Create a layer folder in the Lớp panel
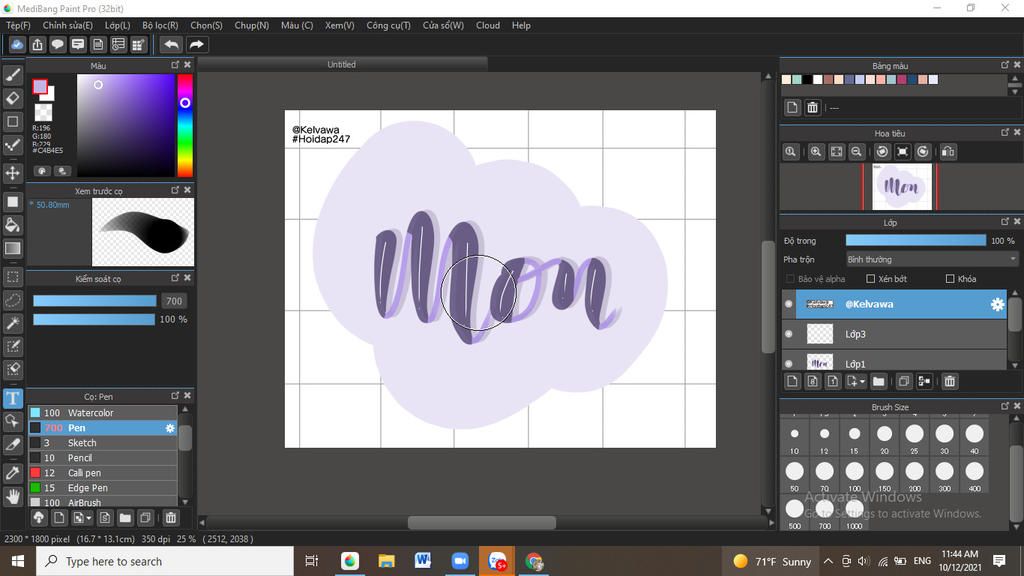Image resolution: width=1024 pixels, height=576 pixels. [878, 381]
